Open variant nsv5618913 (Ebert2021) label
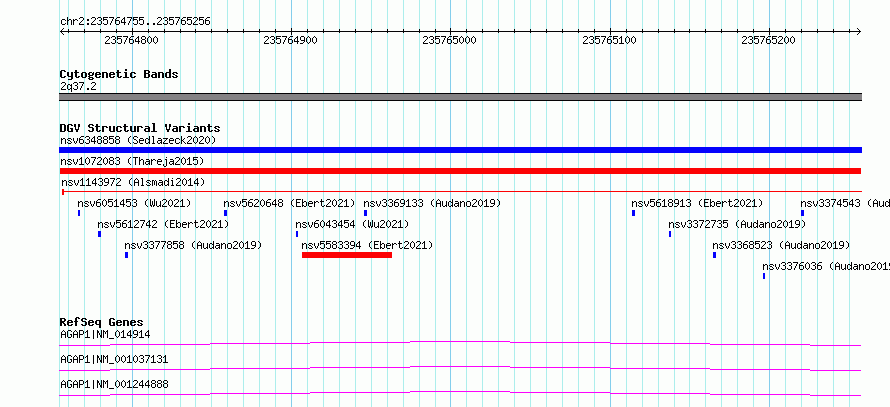 [697, 203]
